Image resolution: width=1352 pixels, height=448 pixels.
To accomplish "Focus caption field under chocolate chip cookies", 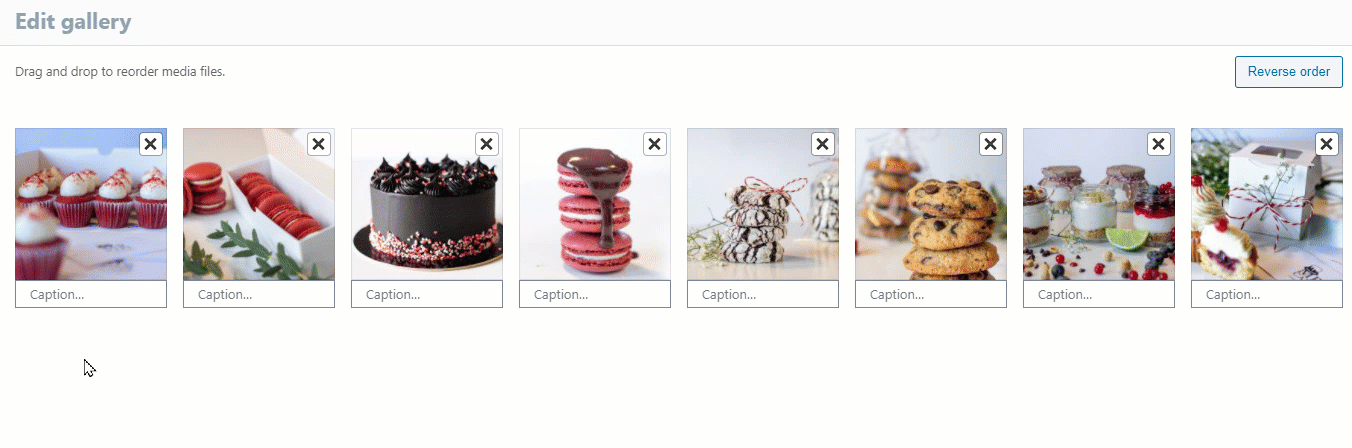I will pos(931,294).
